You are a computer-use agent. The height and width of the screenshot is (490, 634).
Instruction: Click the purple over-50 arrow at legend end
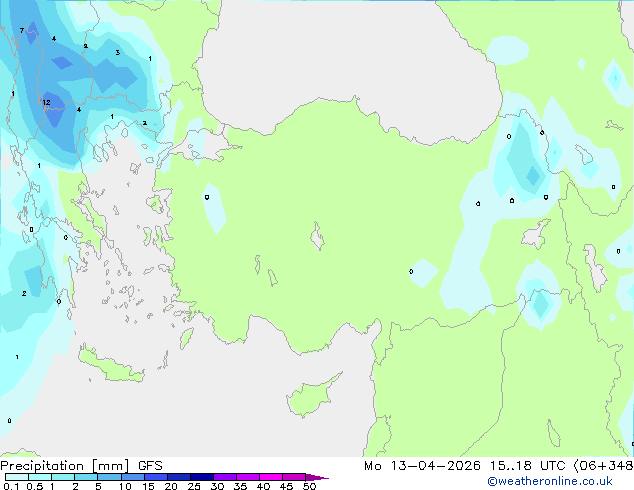tap(317, 477)
